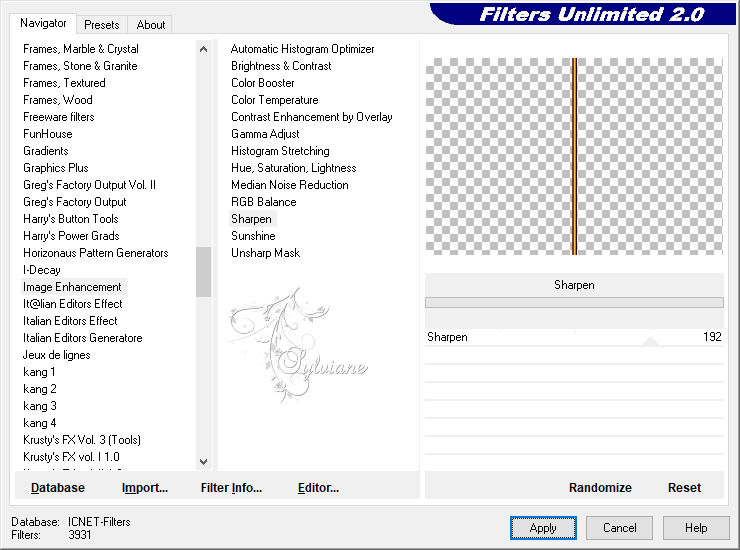Open the Database button
The height and width of the screenshot is (550, 740).
[x=58, y=487]
